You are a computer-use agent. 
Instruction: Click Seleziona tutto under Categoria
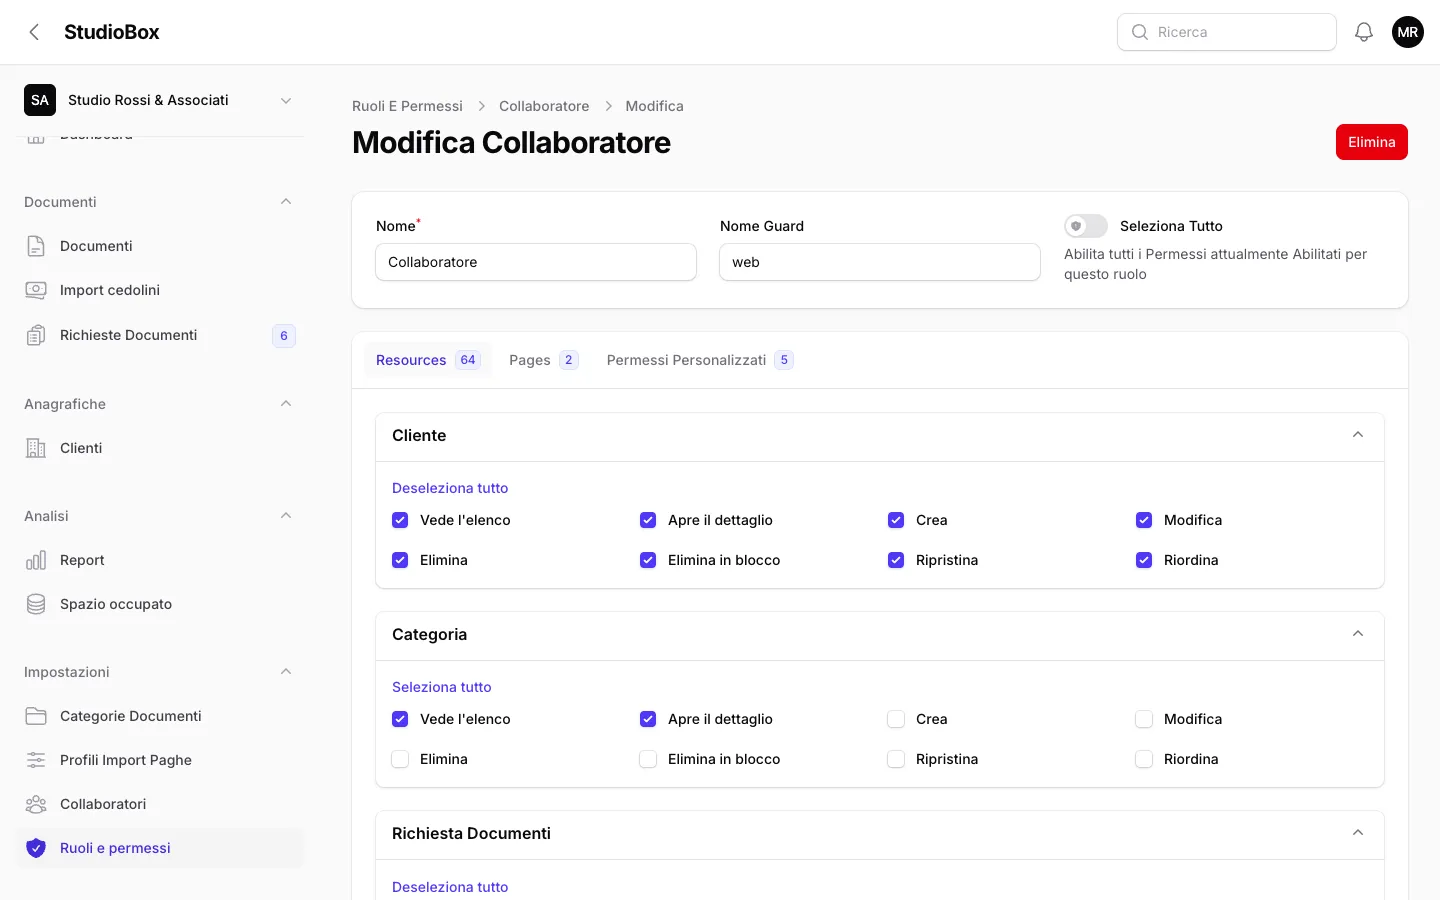coord(442,687)
